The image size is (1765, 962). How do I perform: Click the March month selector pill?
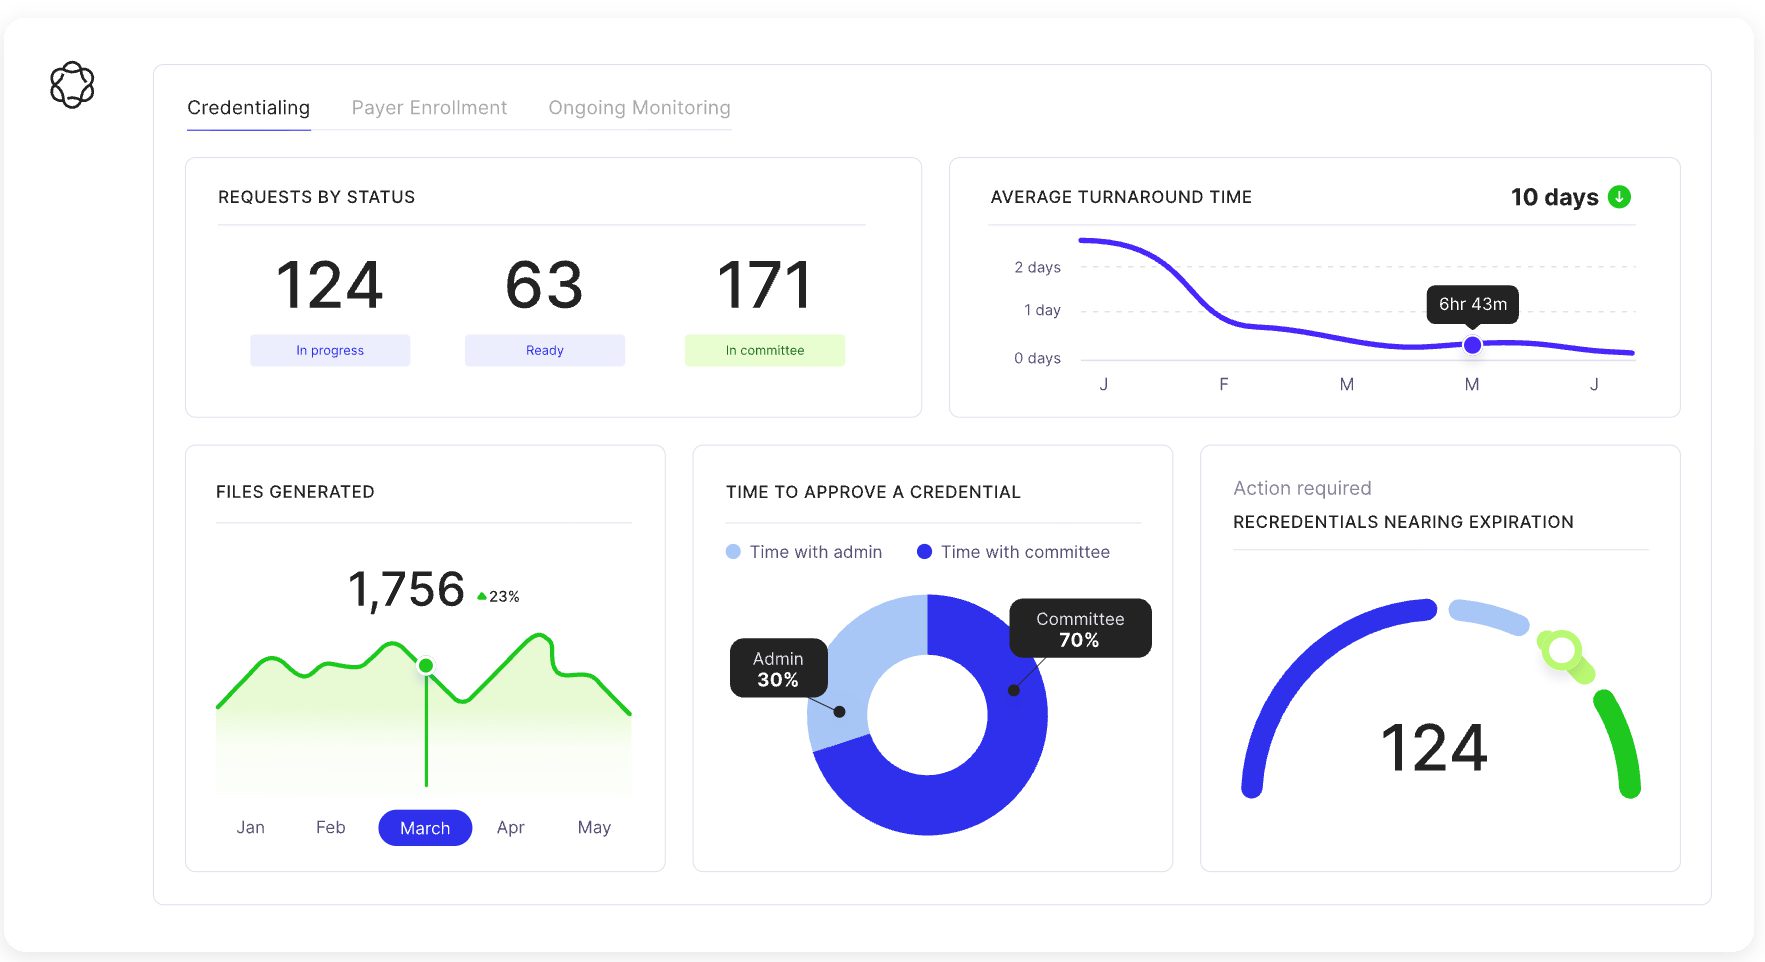[x=424, y=827]
